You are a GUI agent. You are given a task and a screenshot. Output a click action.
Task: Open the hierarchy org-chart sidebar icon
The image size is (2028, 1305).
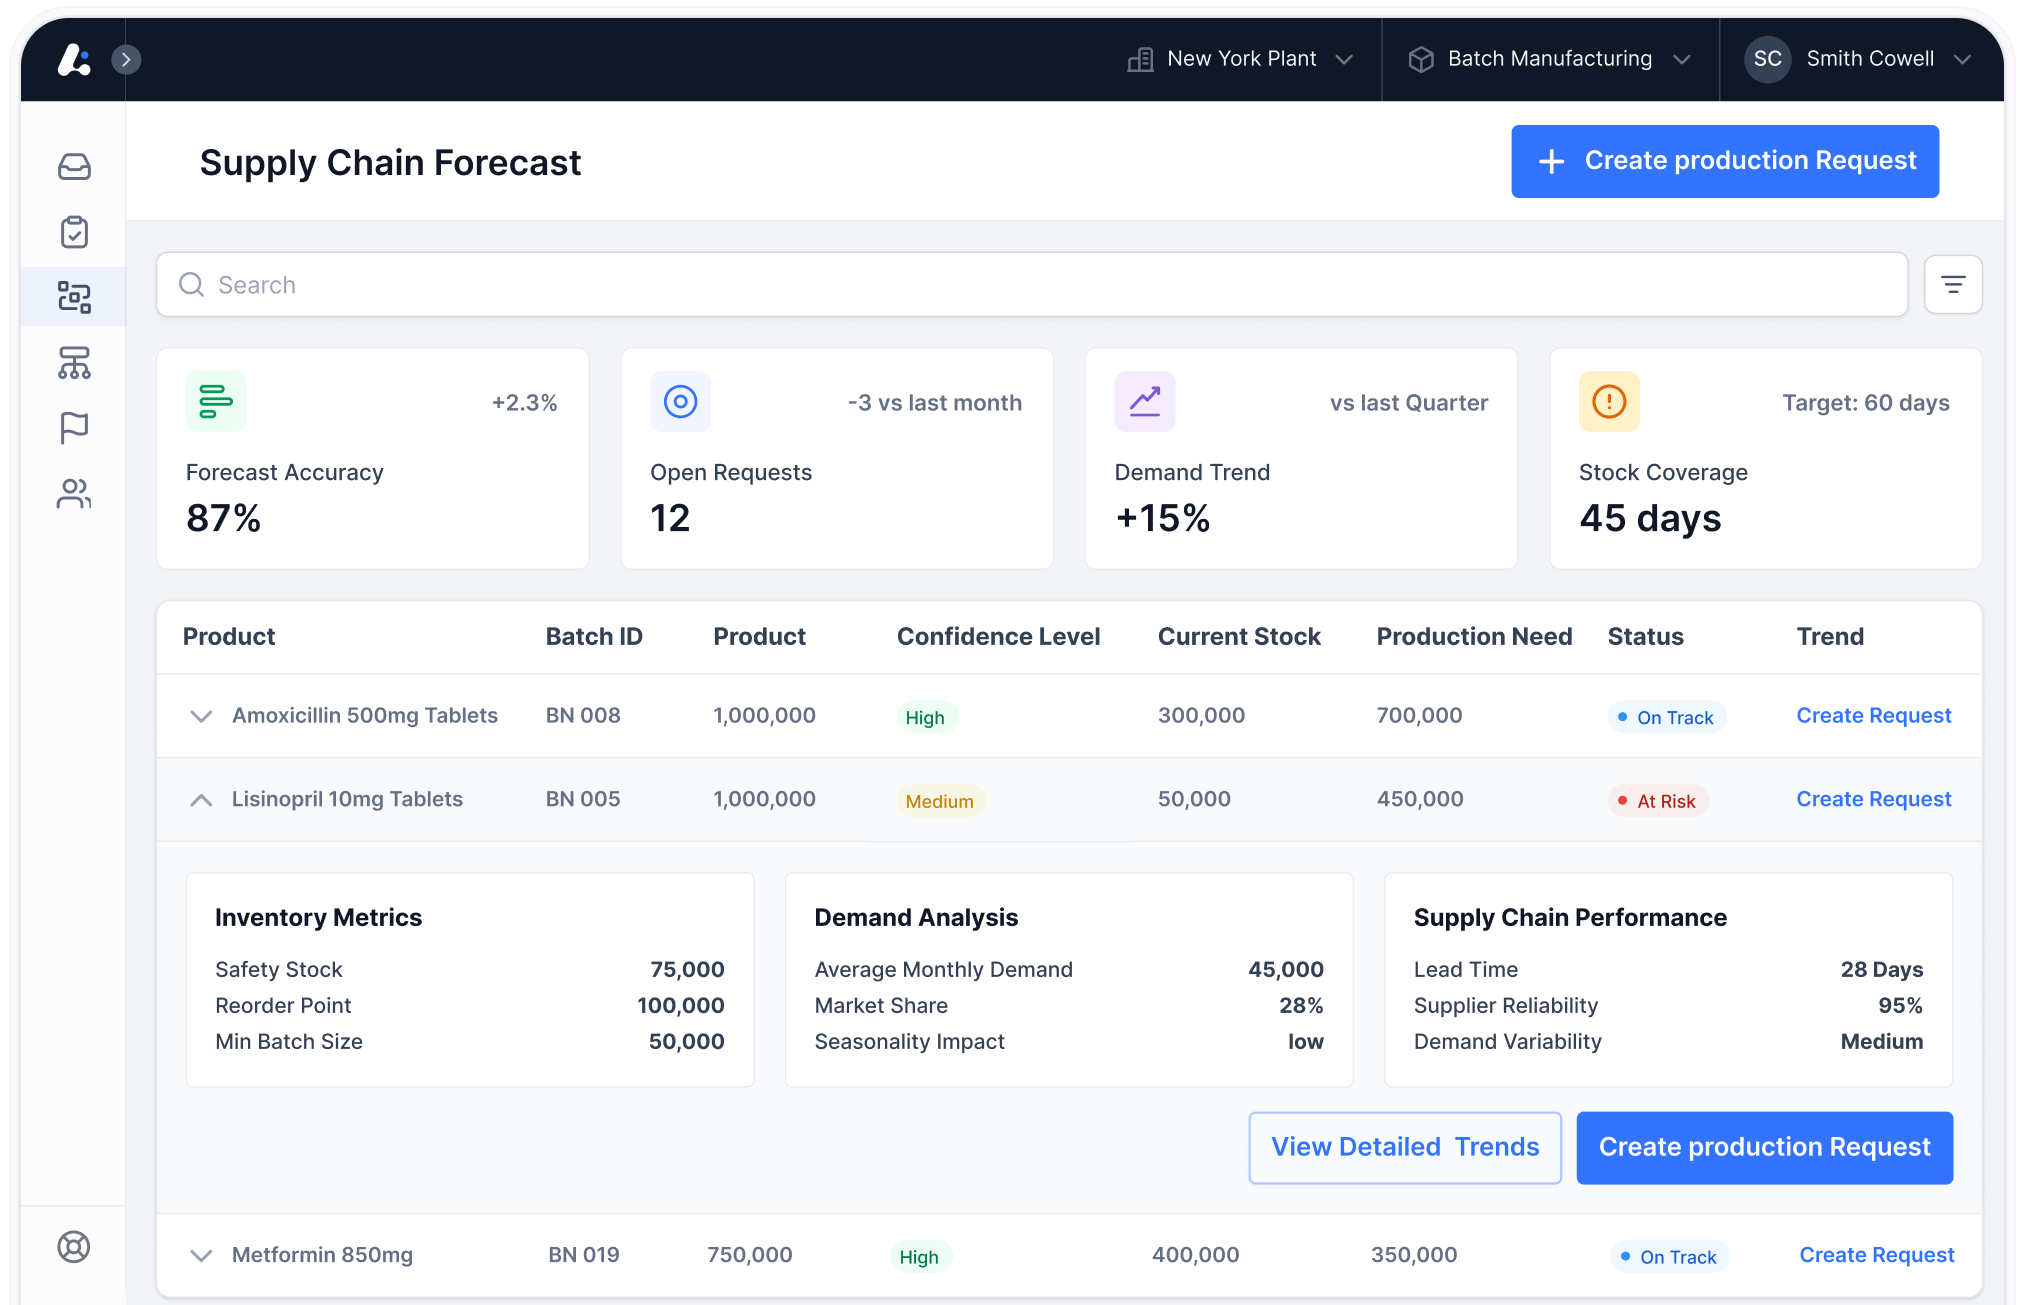click(x=74, y=363)
